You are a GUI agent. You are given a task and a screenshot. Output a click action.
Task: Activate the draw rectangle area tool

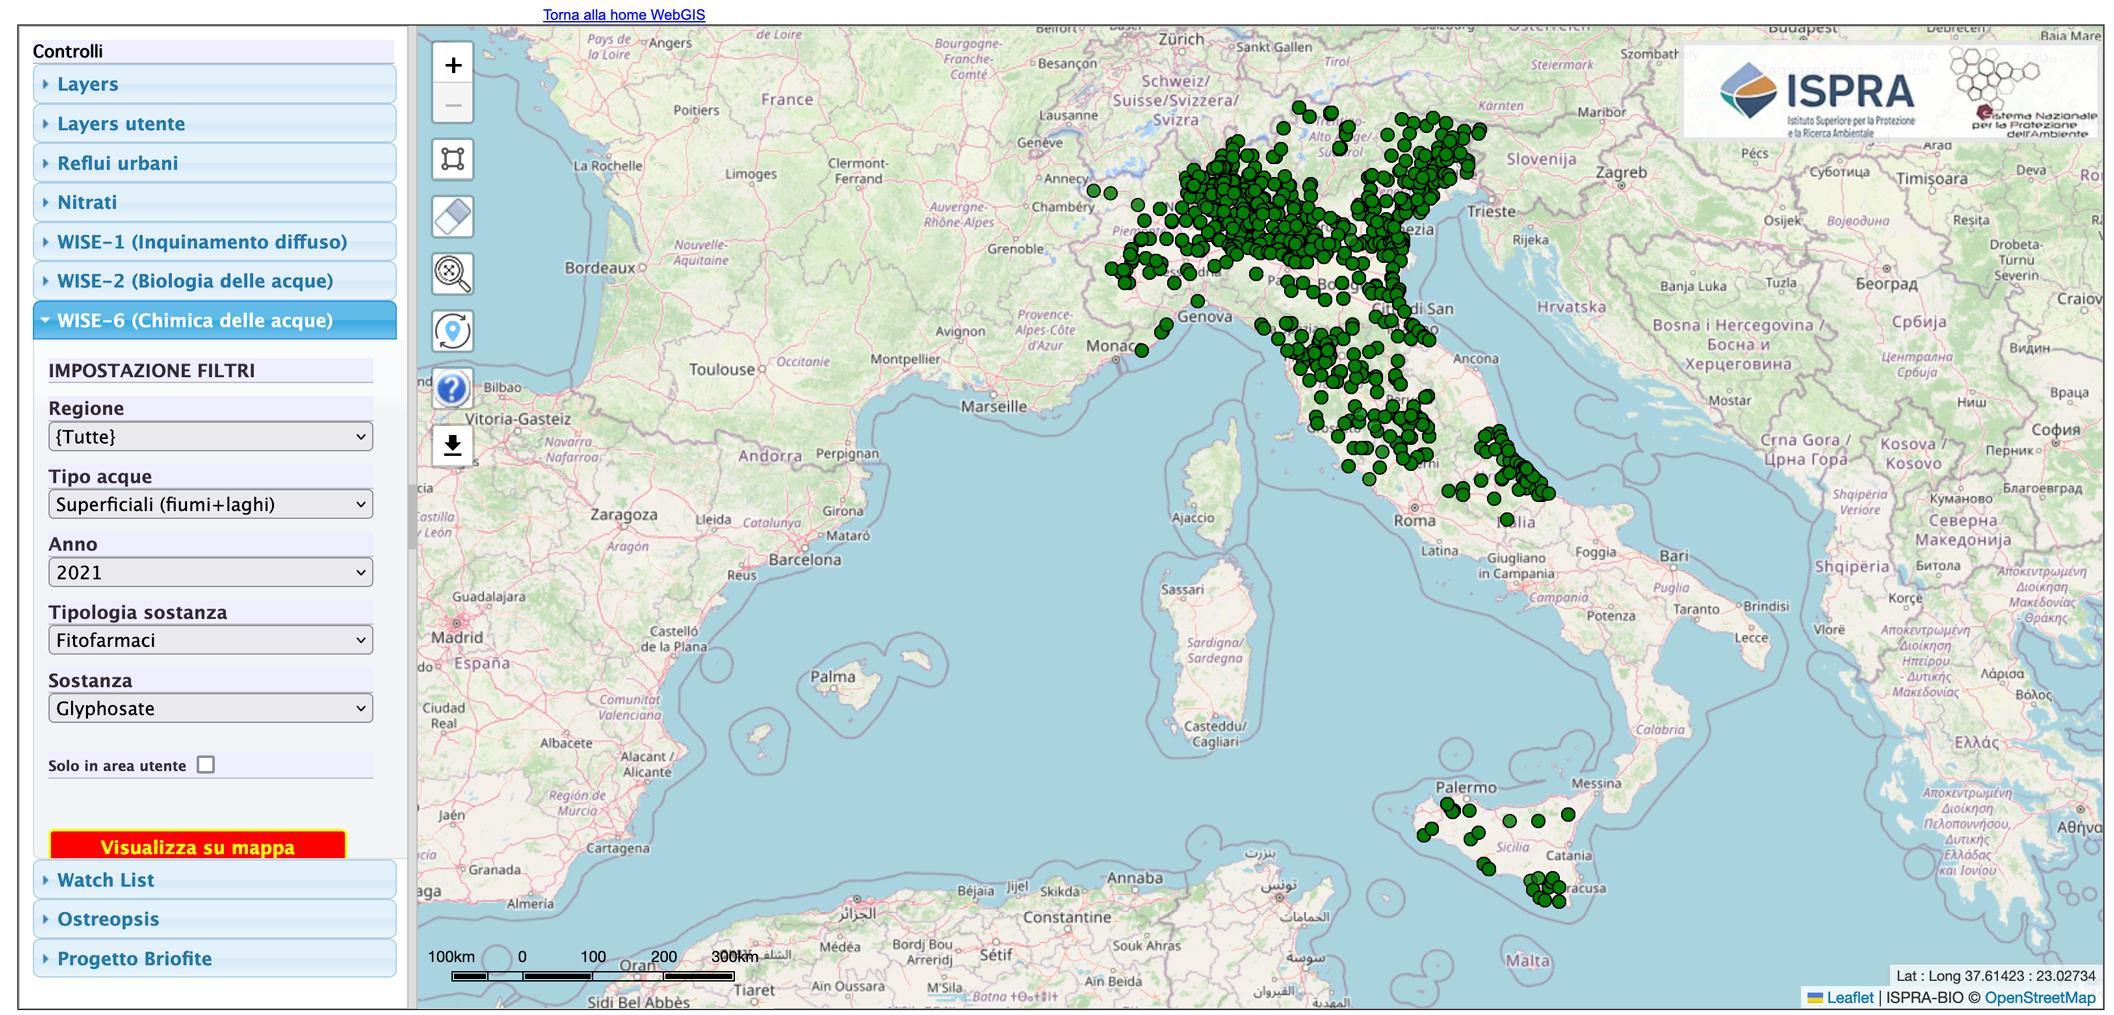click(453, 159)
